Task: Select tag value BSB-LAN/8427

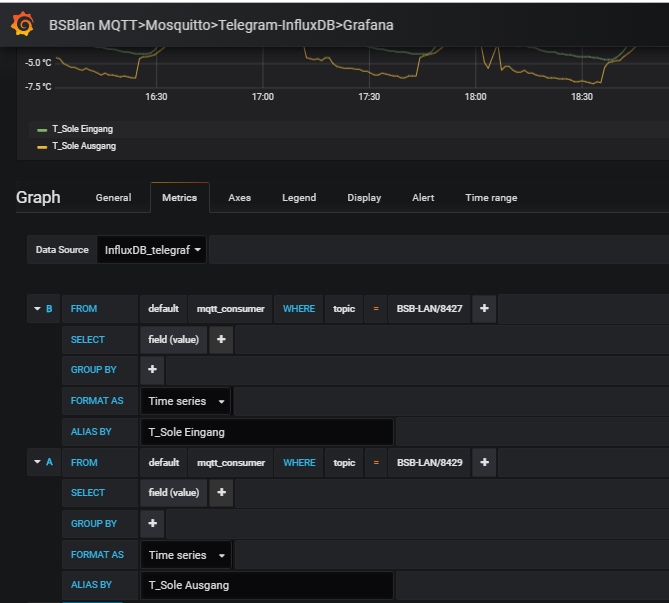Action: 429,309
